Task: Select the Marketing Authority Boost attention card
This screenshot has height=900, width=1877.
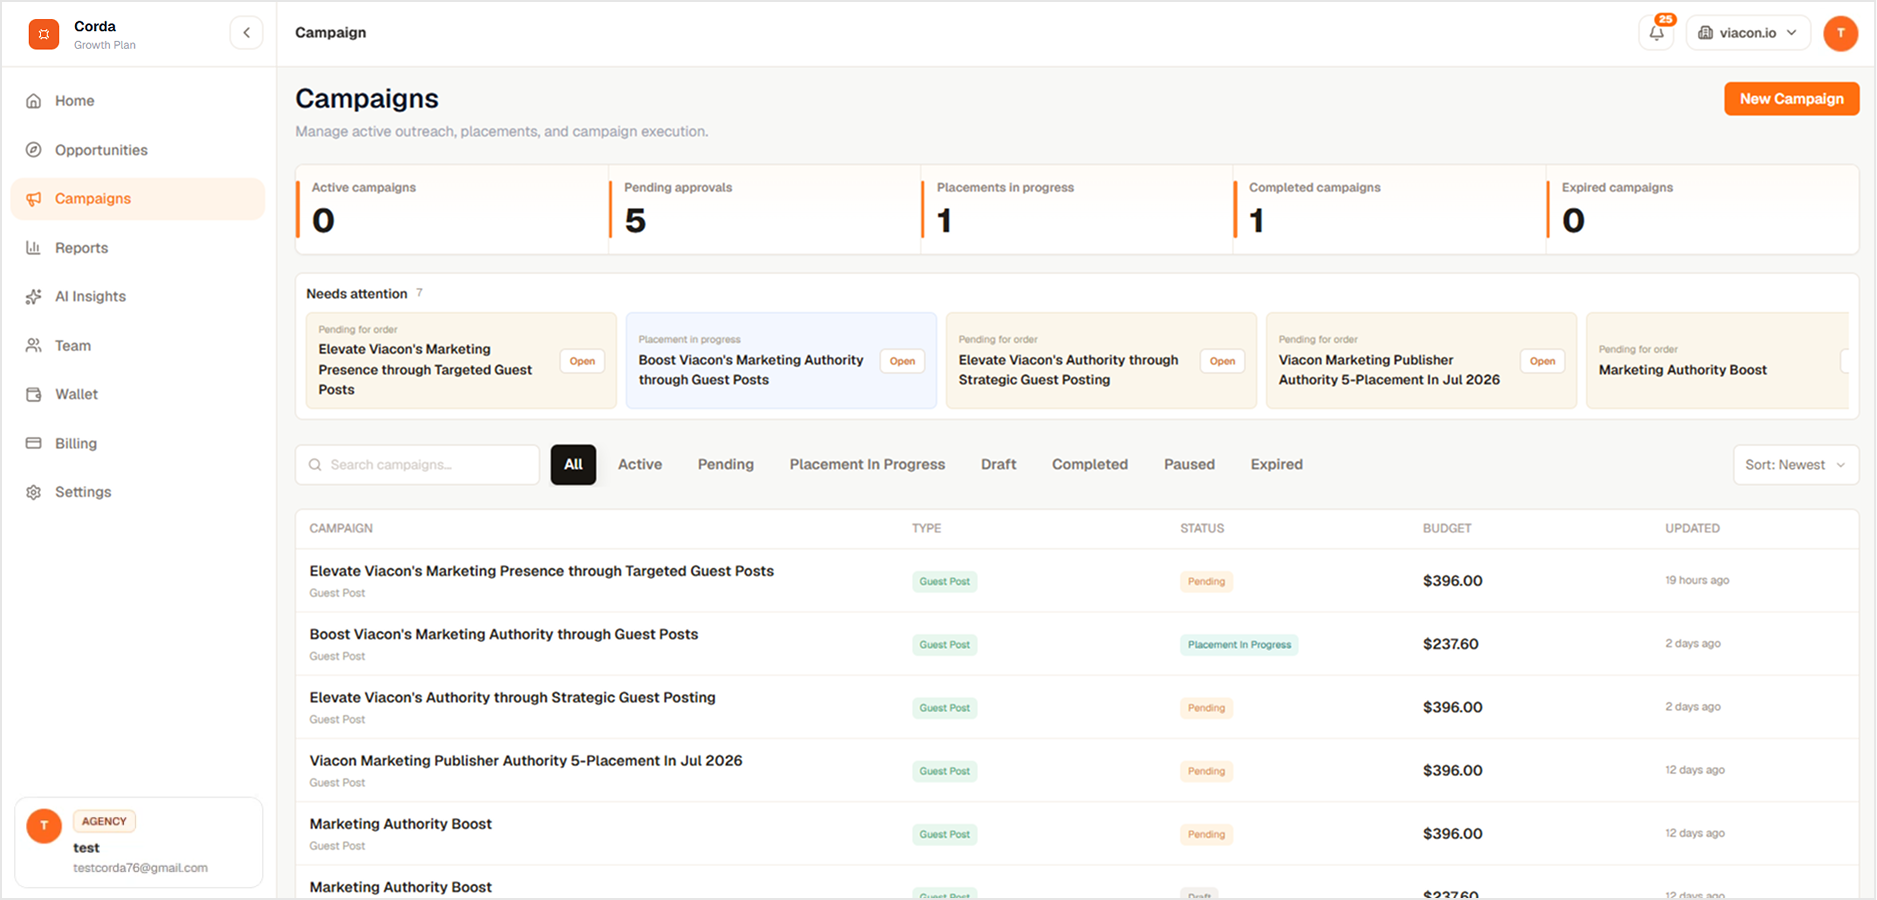Action: click(1717, 360)
